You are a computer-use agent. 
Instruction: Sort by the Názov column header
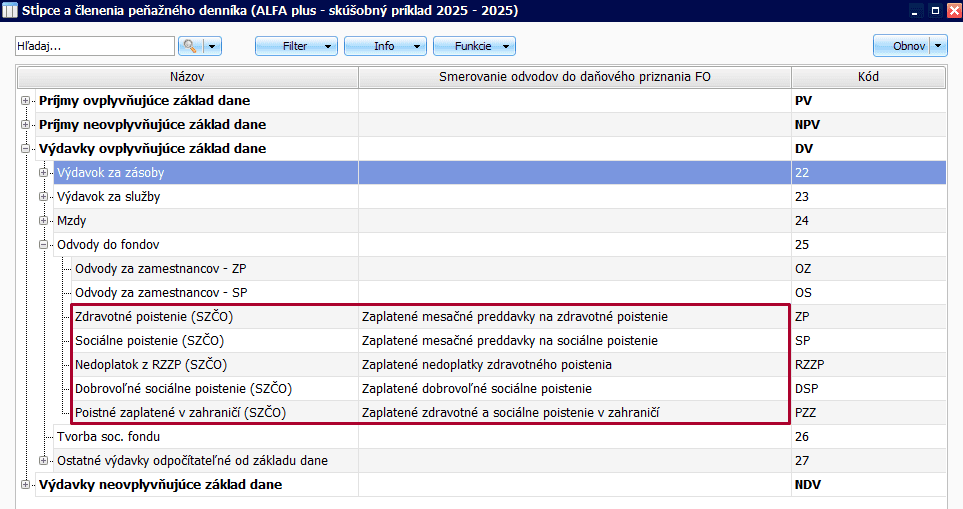[187, 77]
